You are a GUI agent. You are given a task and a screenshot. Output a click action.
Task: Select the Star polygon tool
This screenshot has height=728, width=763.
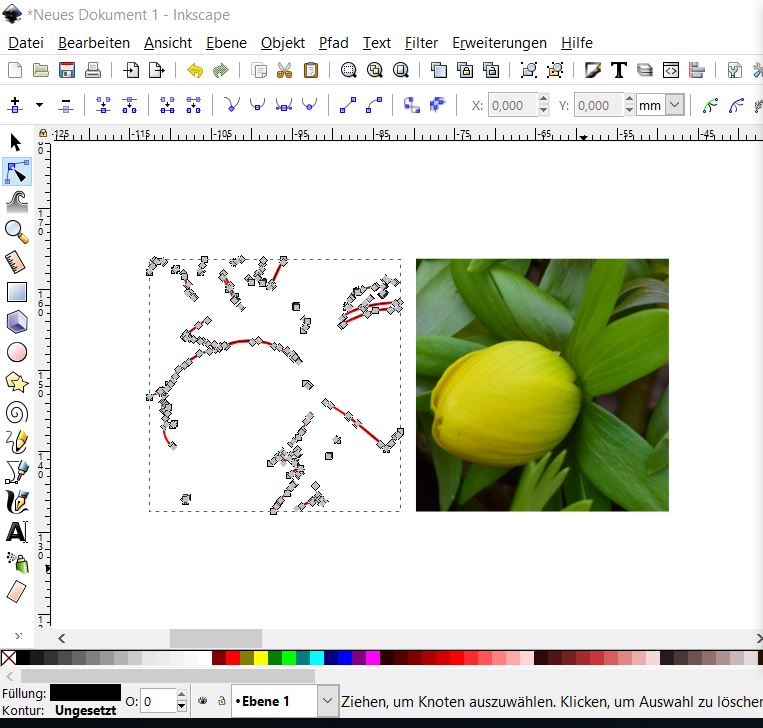tap(17, 382)
